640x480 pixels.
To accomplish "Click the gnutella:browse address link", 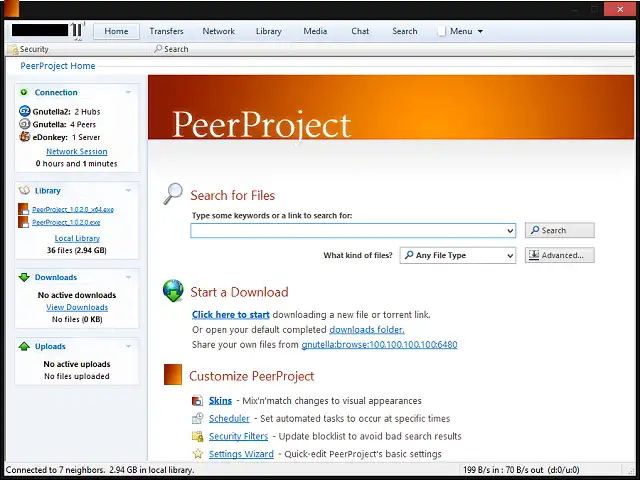I will tap(379, 344).
